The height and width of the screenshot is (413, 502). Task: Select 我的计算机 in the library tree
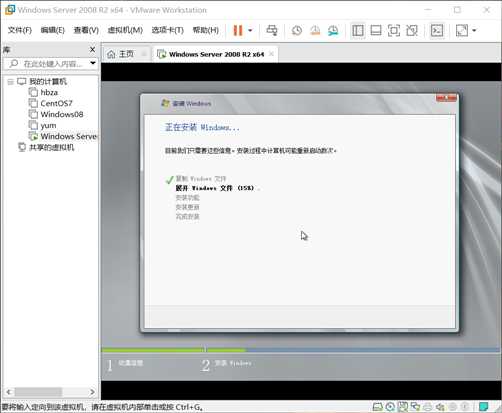point(48,81)
